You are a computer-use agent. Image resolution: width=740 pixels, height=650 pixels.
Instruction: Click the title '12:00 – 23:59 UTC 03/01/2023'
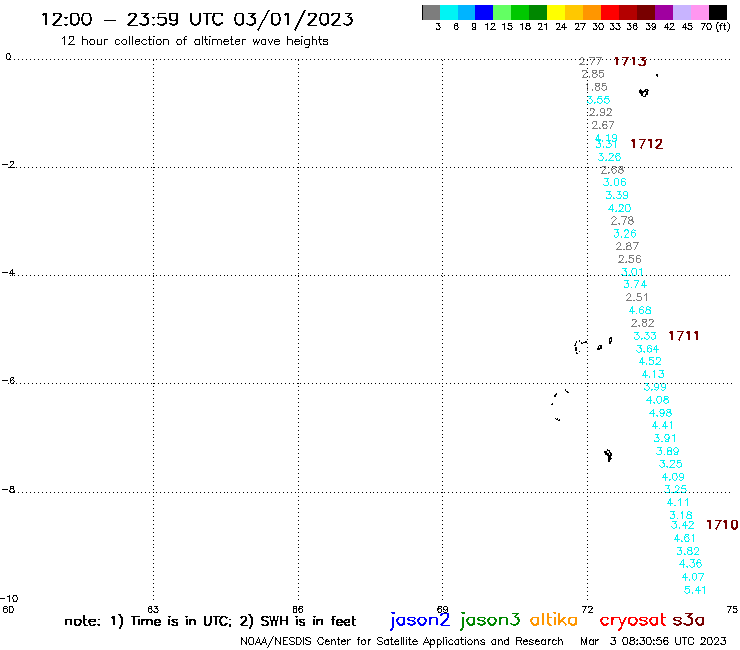(197, 20)
